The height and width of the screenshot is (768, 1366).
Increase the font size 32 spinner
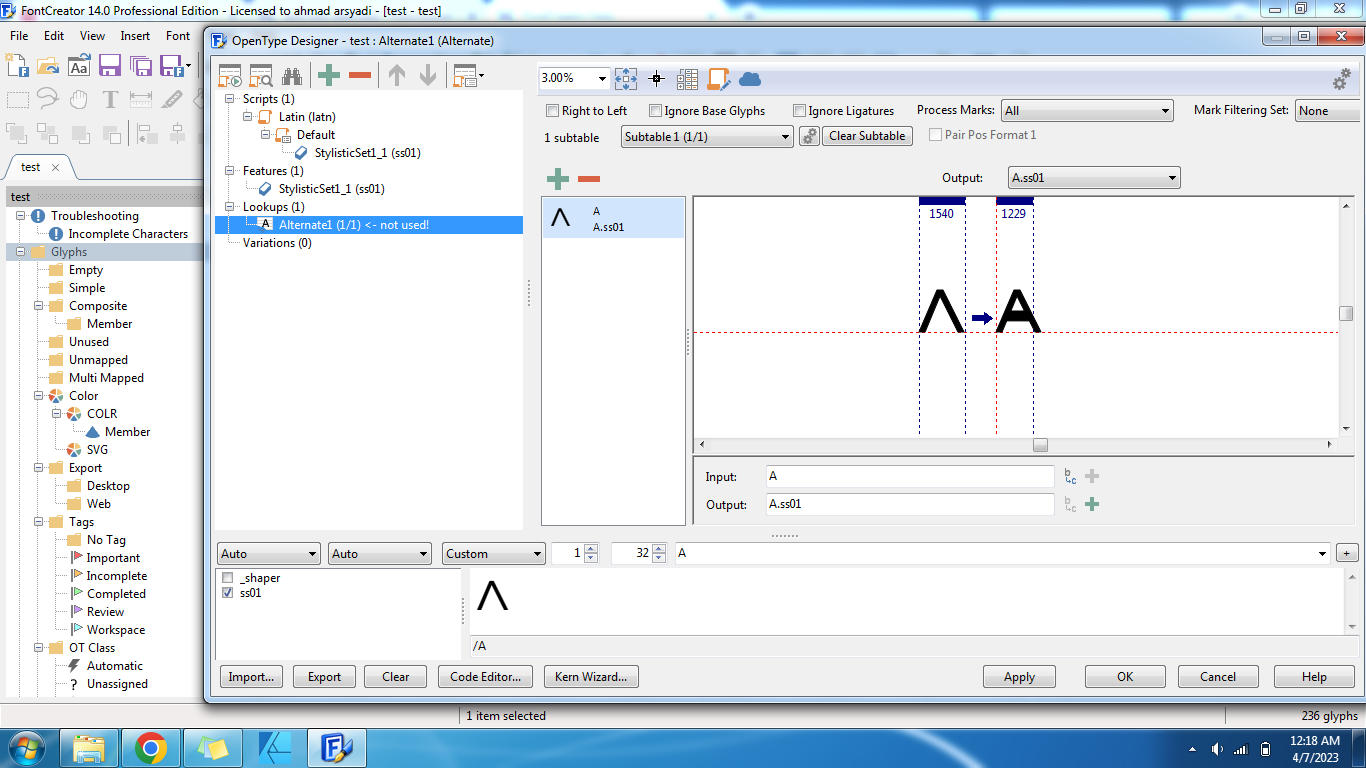click(659, 548)
